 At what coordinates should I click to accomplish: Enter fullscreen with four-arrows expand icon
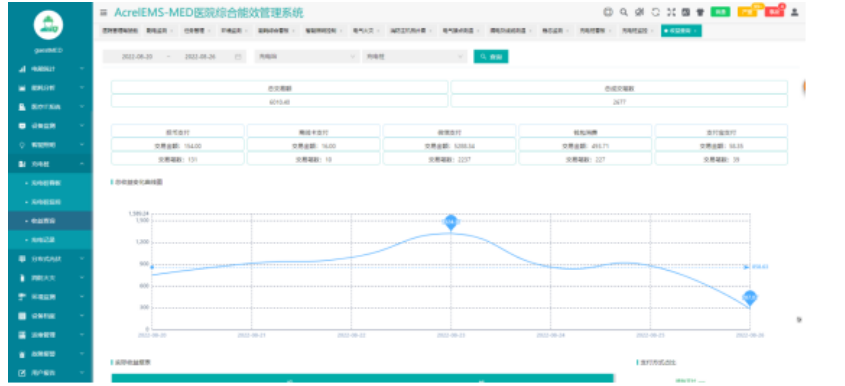point(671,12)
